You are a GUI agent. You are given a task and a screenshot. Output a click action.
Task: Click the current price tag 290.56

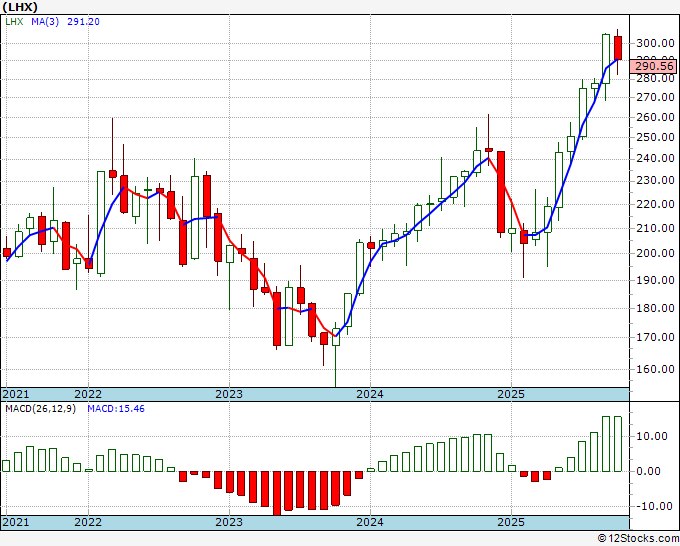[655, 66]
